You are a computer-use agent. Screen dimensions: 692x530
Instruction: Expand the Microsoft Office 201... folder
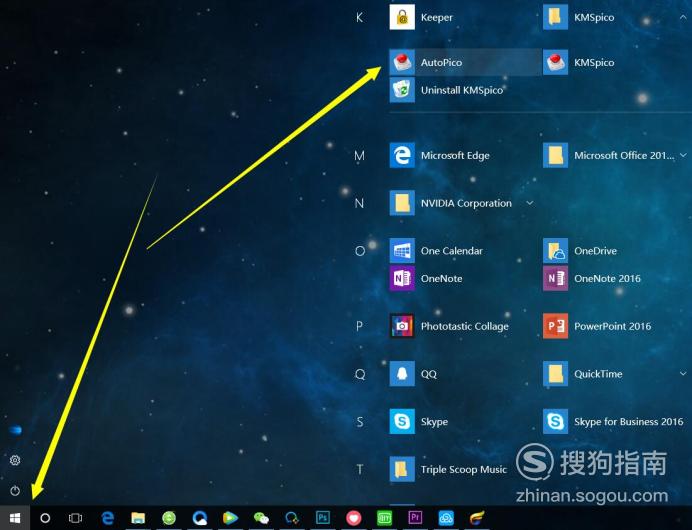pyautogui.click(x=683, y=155)
